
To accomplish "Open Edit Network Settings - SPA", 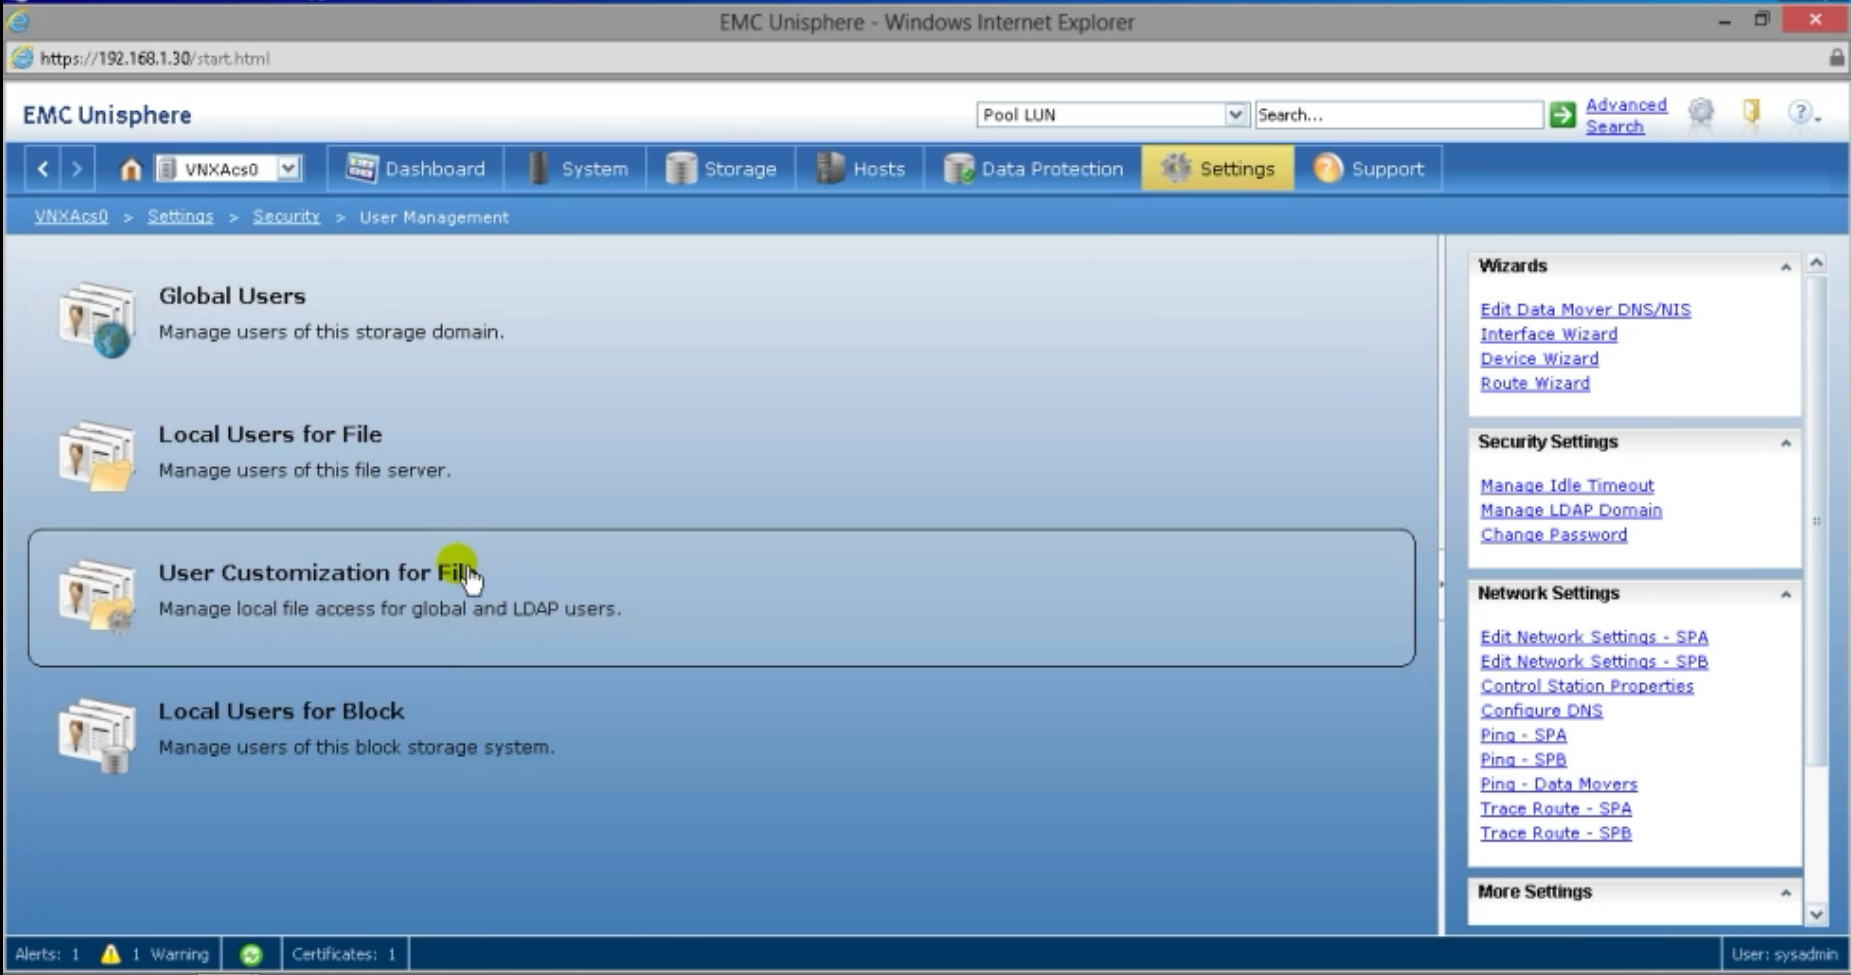I will point(1594,637).
